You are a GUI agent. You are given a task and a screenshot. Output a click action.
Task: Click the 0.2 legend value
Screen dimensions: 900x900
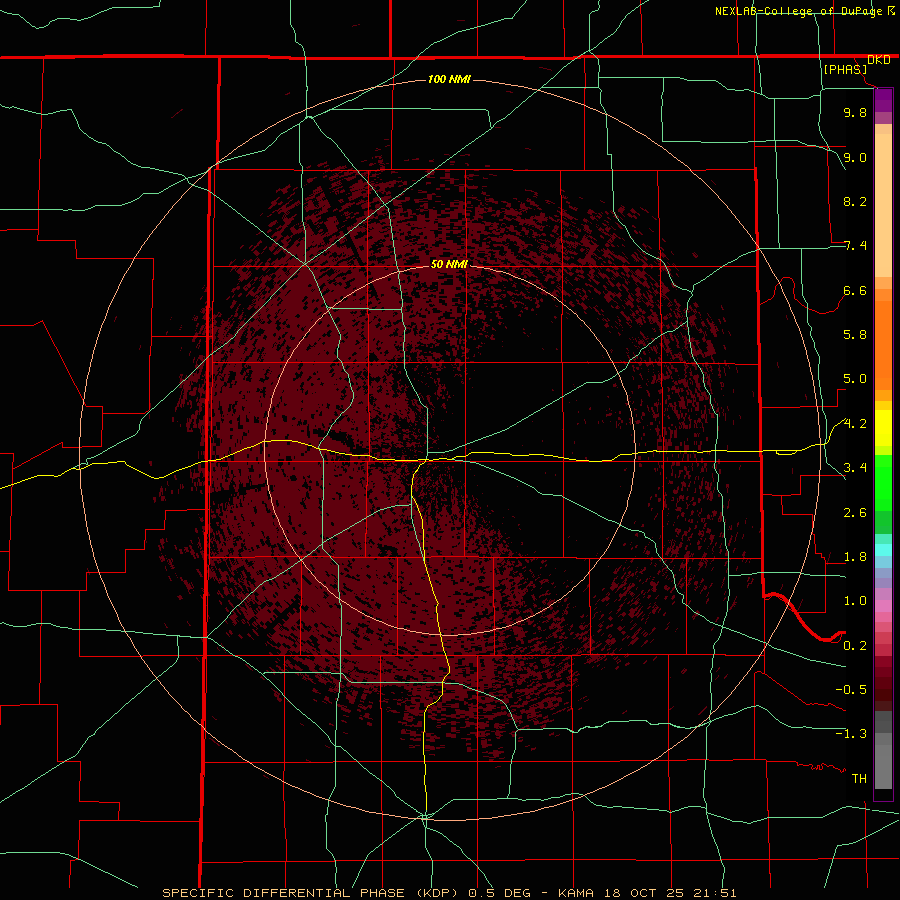(x=855, y=646)
